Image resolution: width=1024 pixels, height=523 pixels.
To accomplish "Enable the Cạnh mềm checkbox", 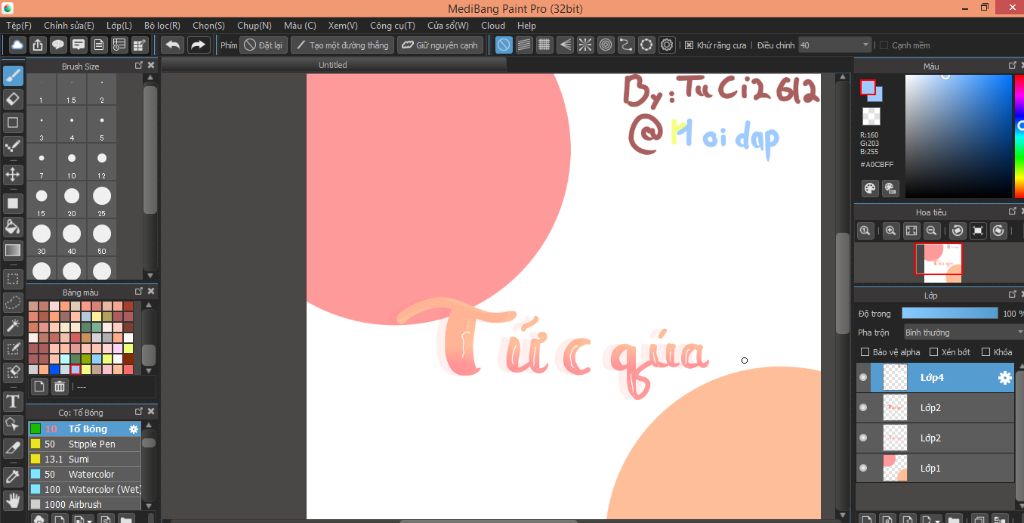I will coord(884,45).
